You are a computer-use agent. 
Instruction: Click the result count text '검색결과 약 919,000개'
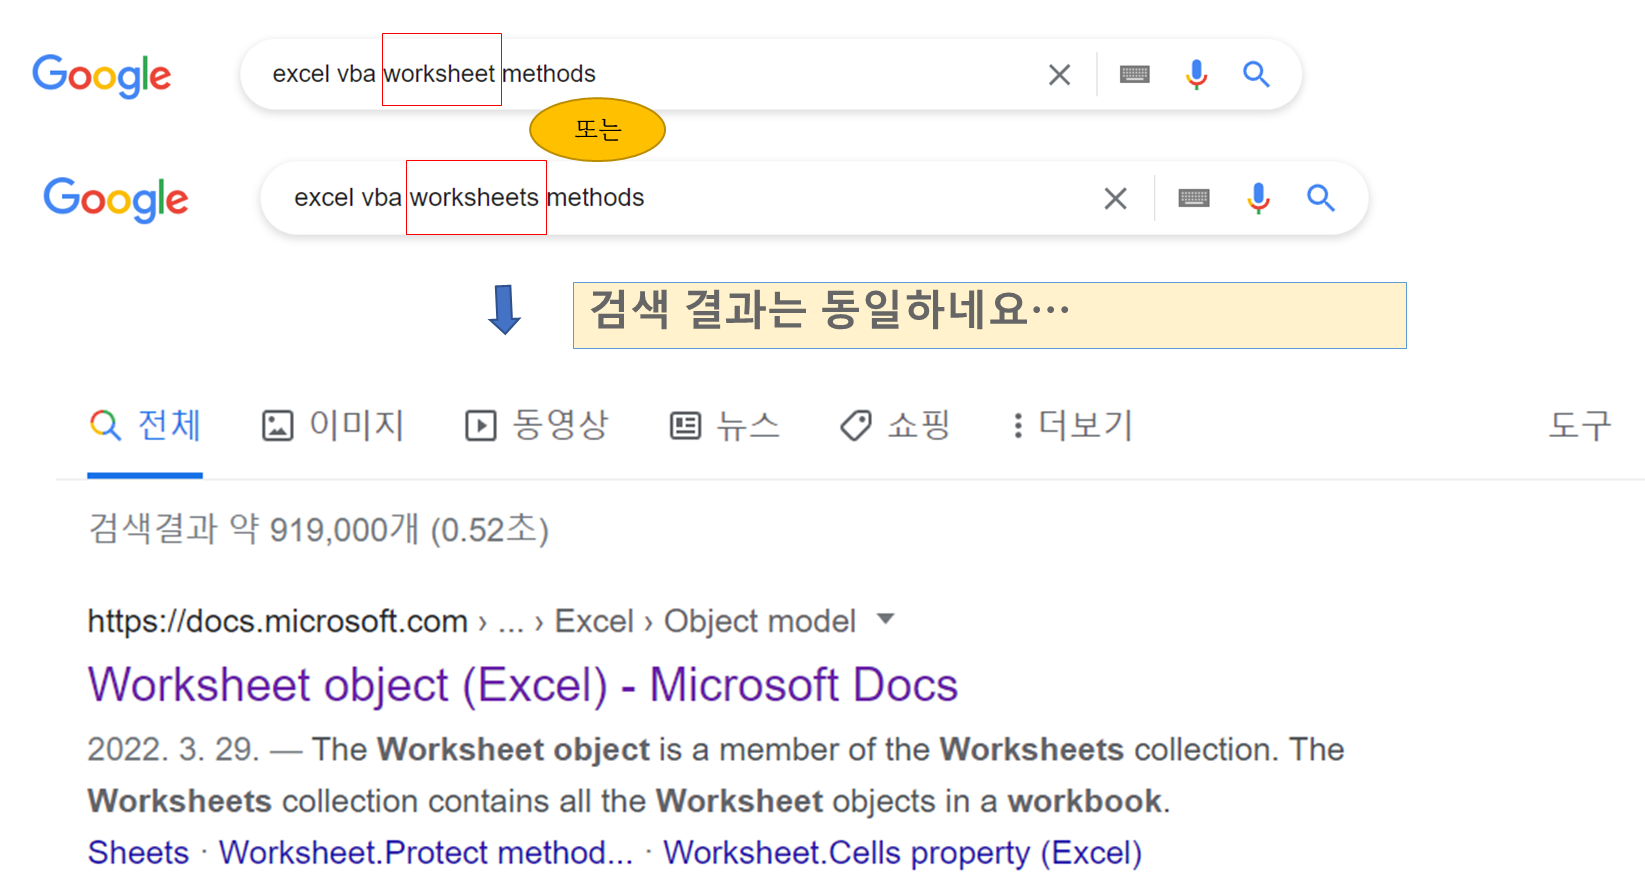(253, 528)
